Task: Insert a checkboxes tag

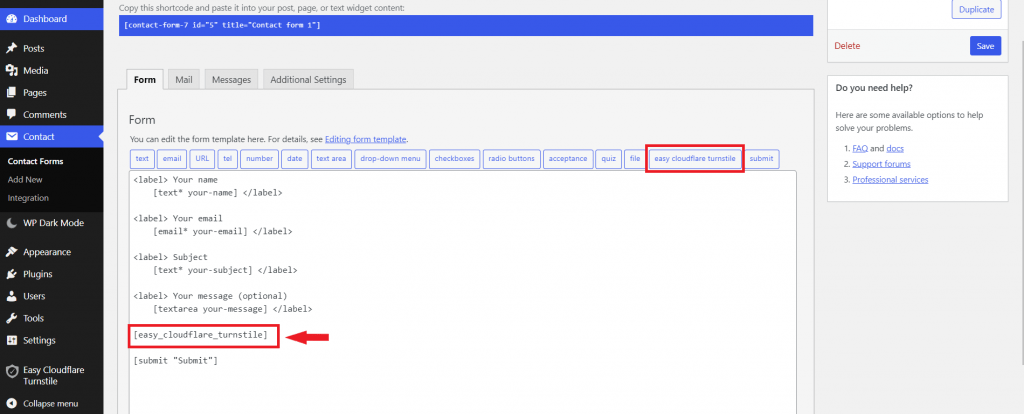Action: pos(455,159)
